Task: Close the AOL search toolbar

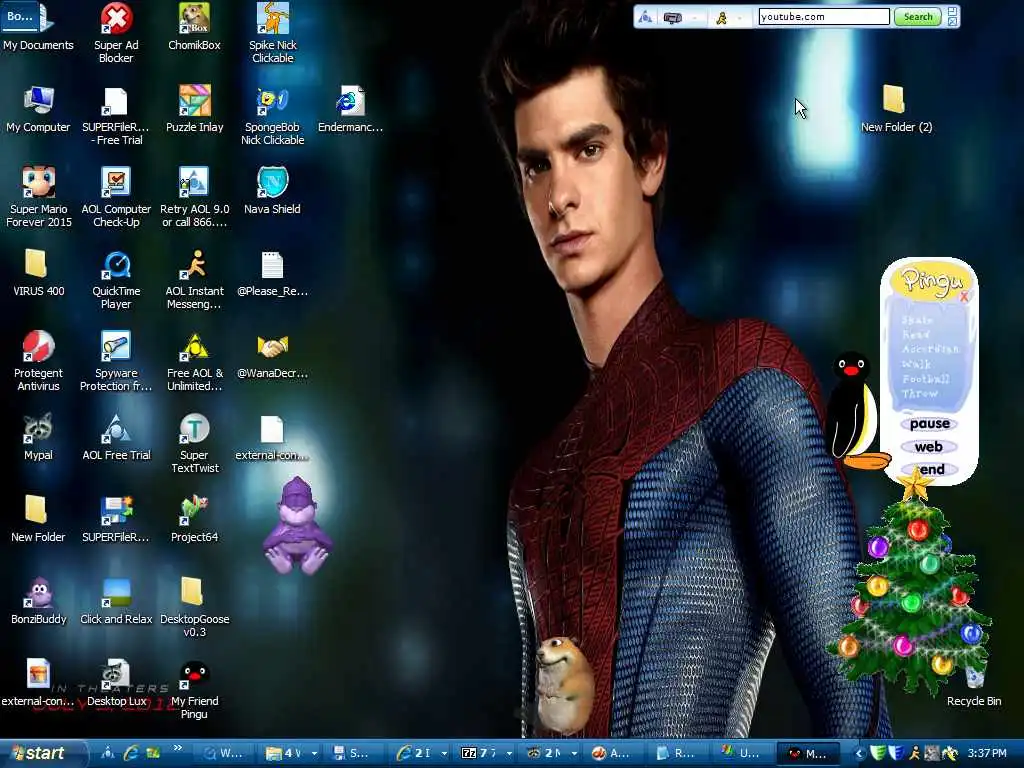Action: (x=953, y=22)
